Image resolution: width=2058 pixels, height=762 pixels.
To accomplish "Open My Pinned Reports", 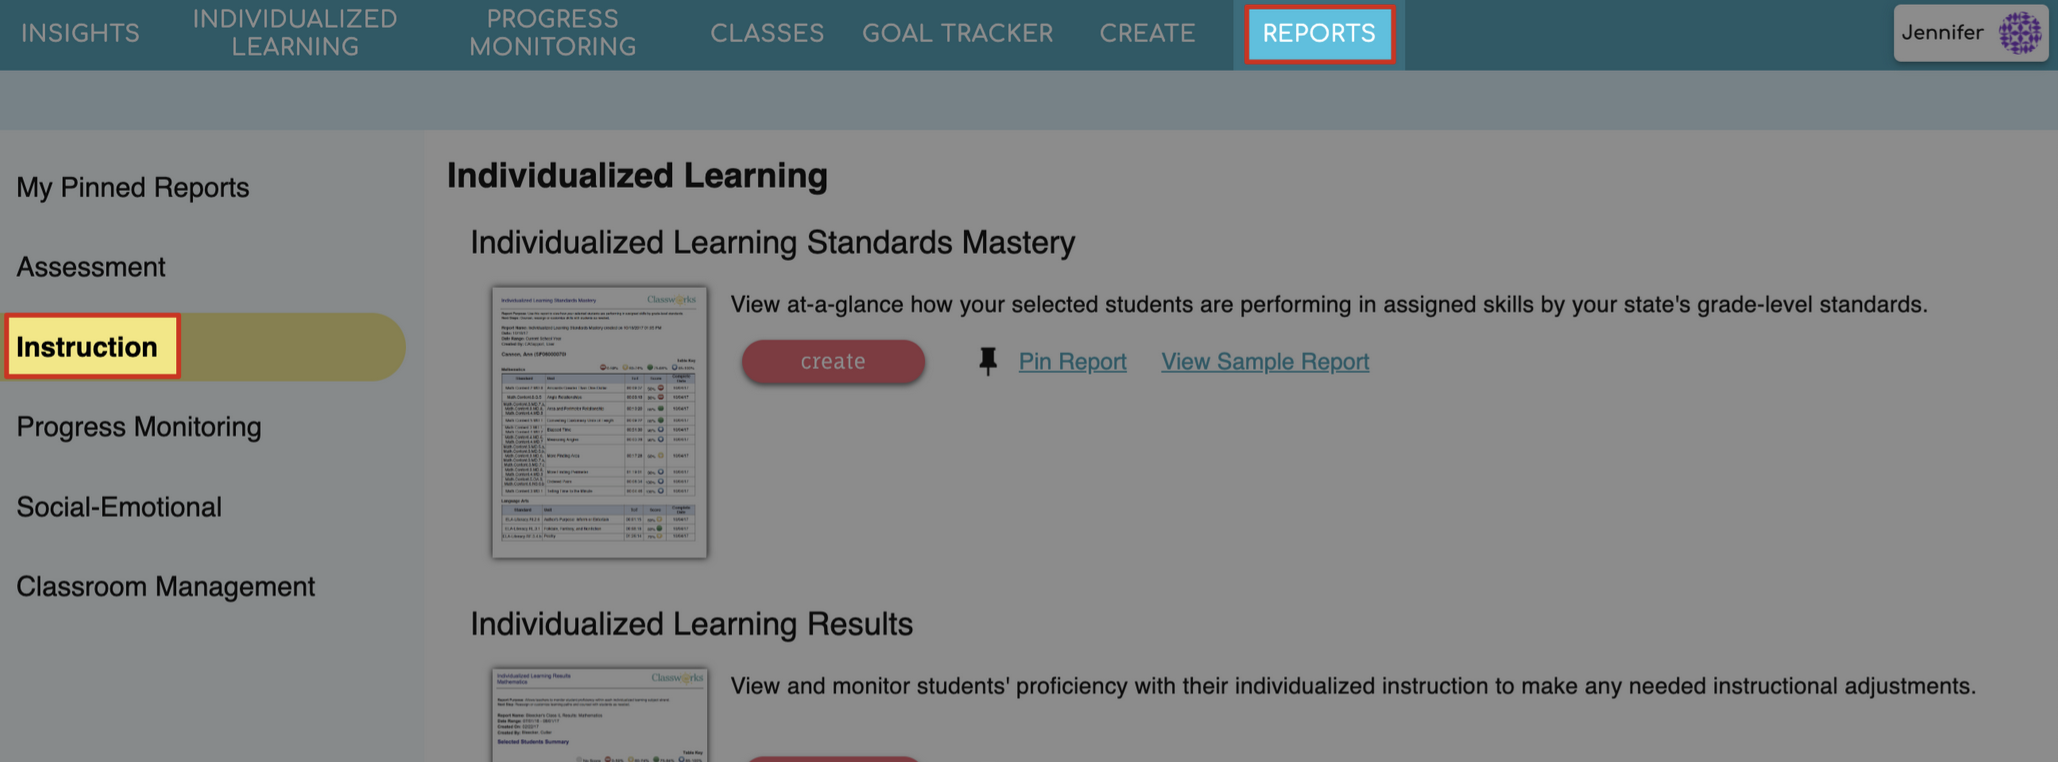I will point(133,187).
